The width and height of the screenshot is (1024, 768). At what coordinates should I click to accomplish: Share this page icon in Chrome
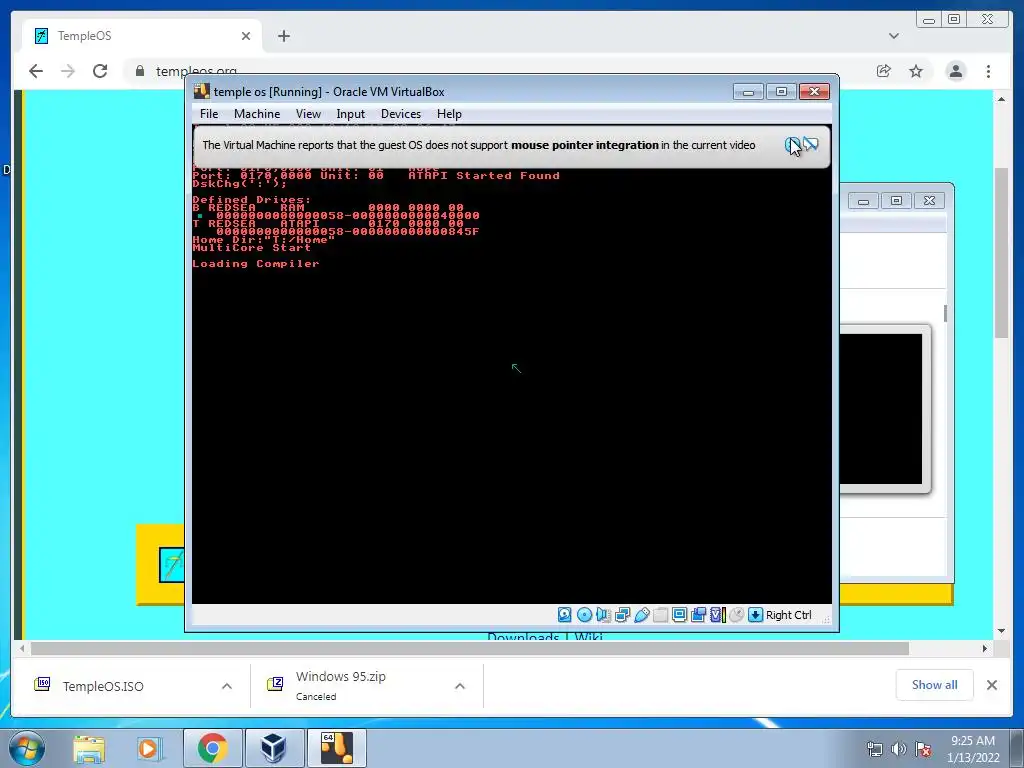[884, 71]
